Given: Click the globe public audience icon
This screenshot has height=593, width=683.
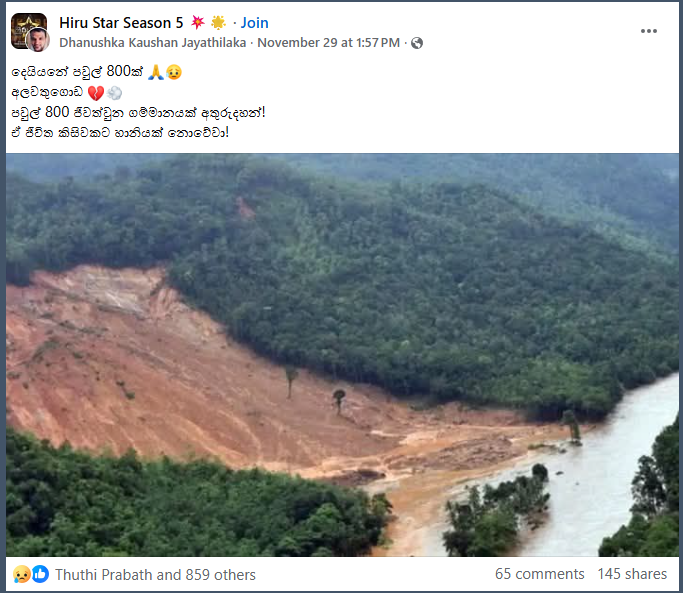Looking at the screenshot, I should (417, 43).
